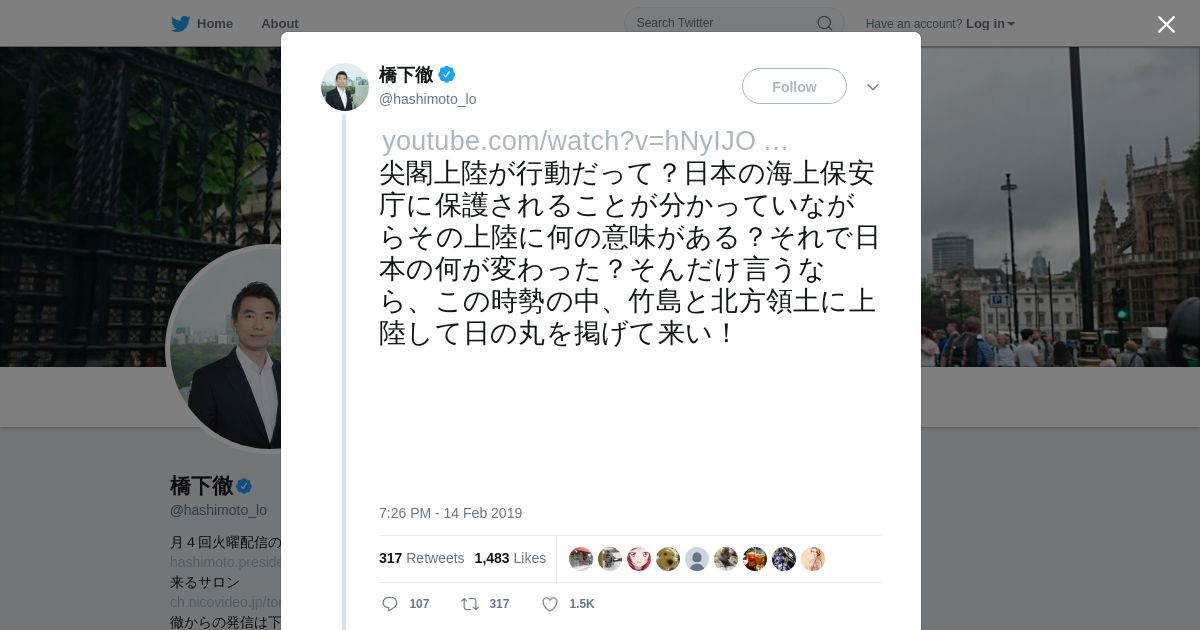Close the tweet overlay with X
Screen dimensions: 1200x630
click(x=1166, y=24)
